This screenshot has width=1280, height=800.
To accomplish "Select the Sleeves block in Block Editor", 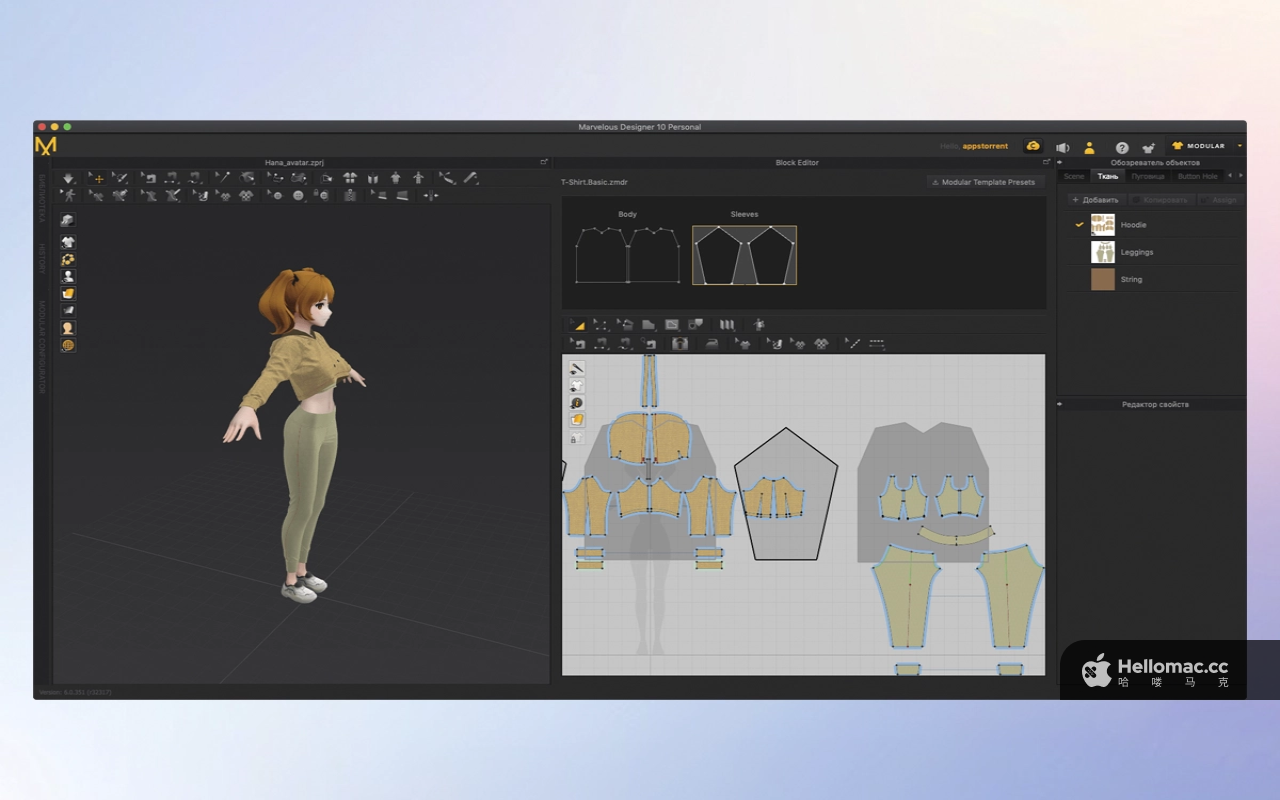I will [744, 254].
